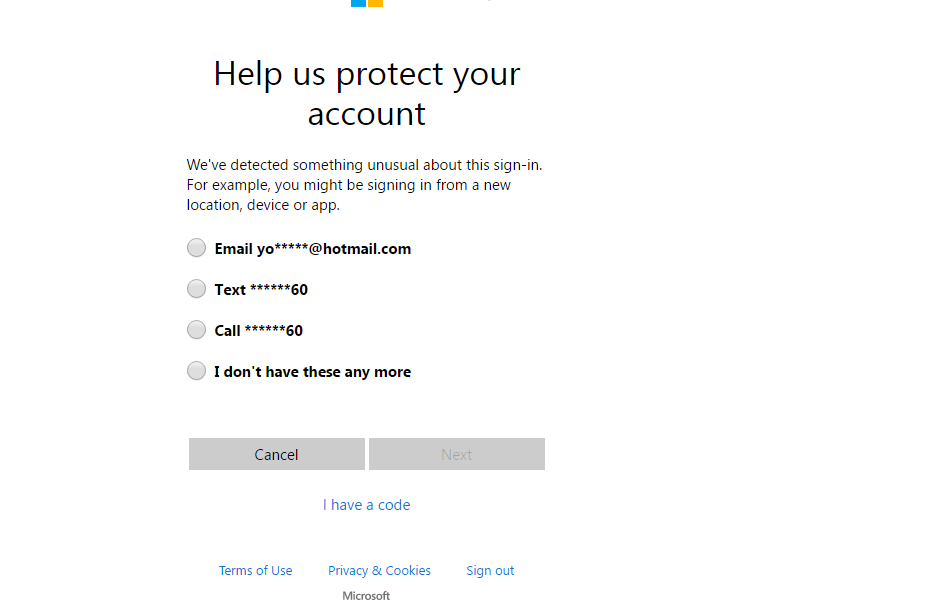Click the "I don't have these any more" label

(x=313, y=372)
